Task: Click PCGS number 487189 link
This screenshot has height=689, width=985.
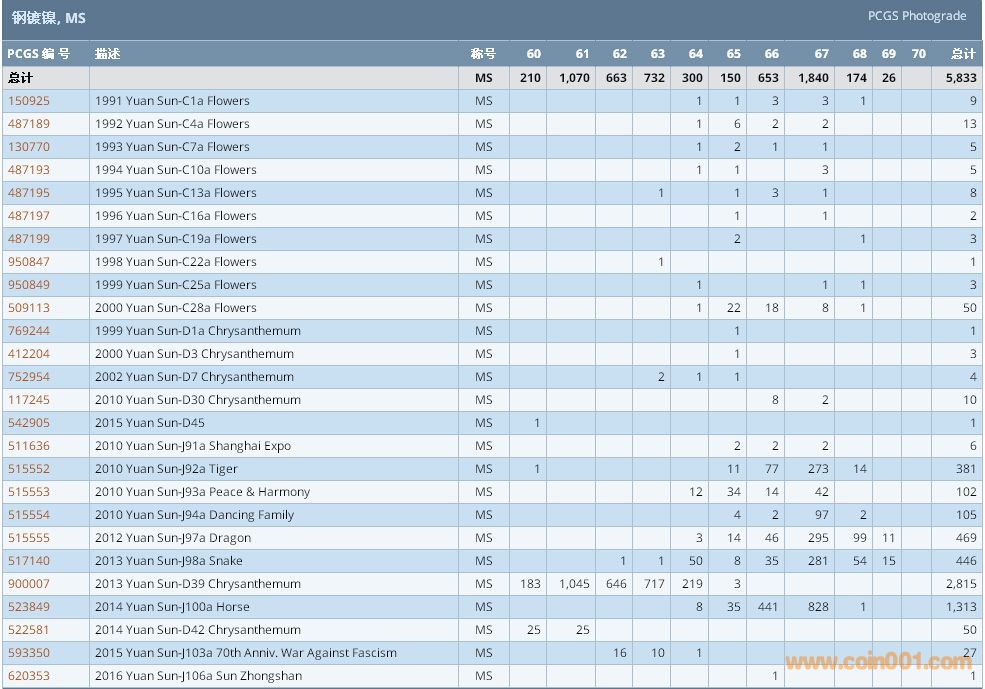Action: [x=28, y=124]
